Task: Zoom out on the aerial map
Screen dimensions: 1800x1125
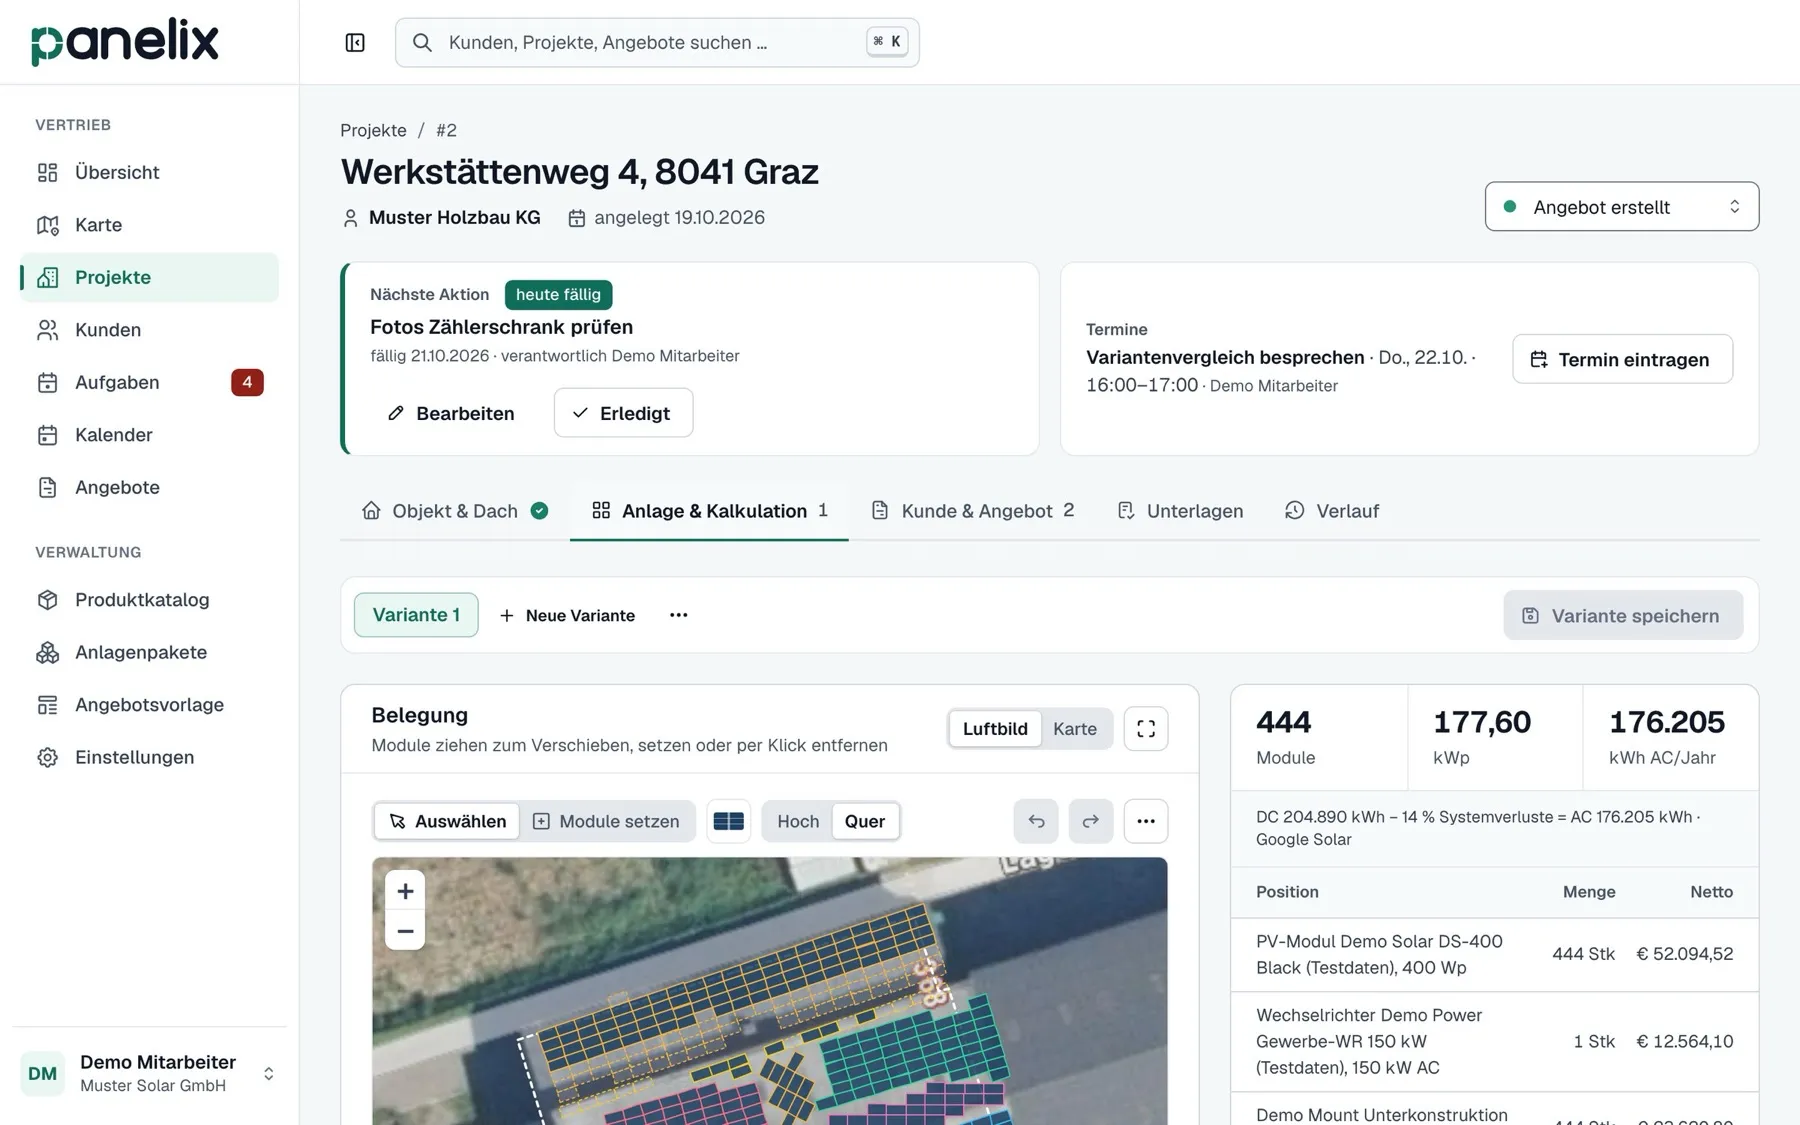Action: (405, 931)
